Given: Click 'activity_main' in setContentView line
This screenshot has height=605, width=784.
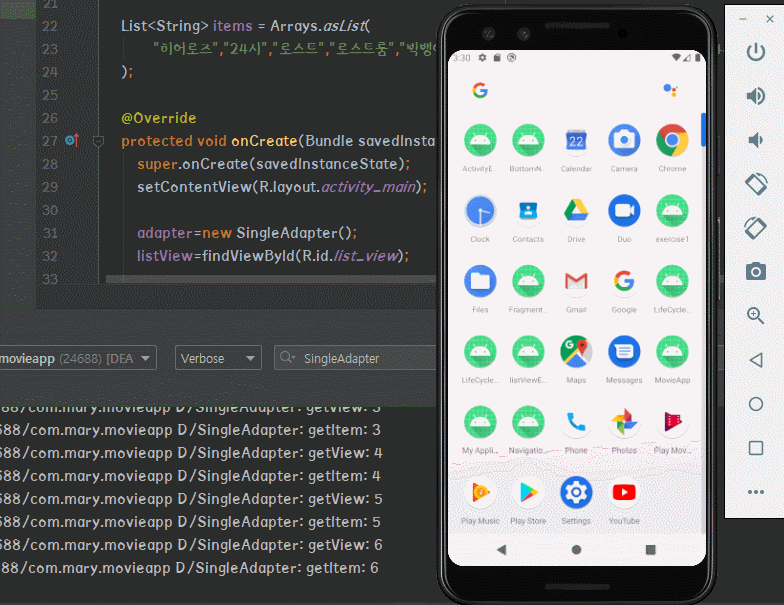Looking at the screenshot, I should tap(368, 187).
